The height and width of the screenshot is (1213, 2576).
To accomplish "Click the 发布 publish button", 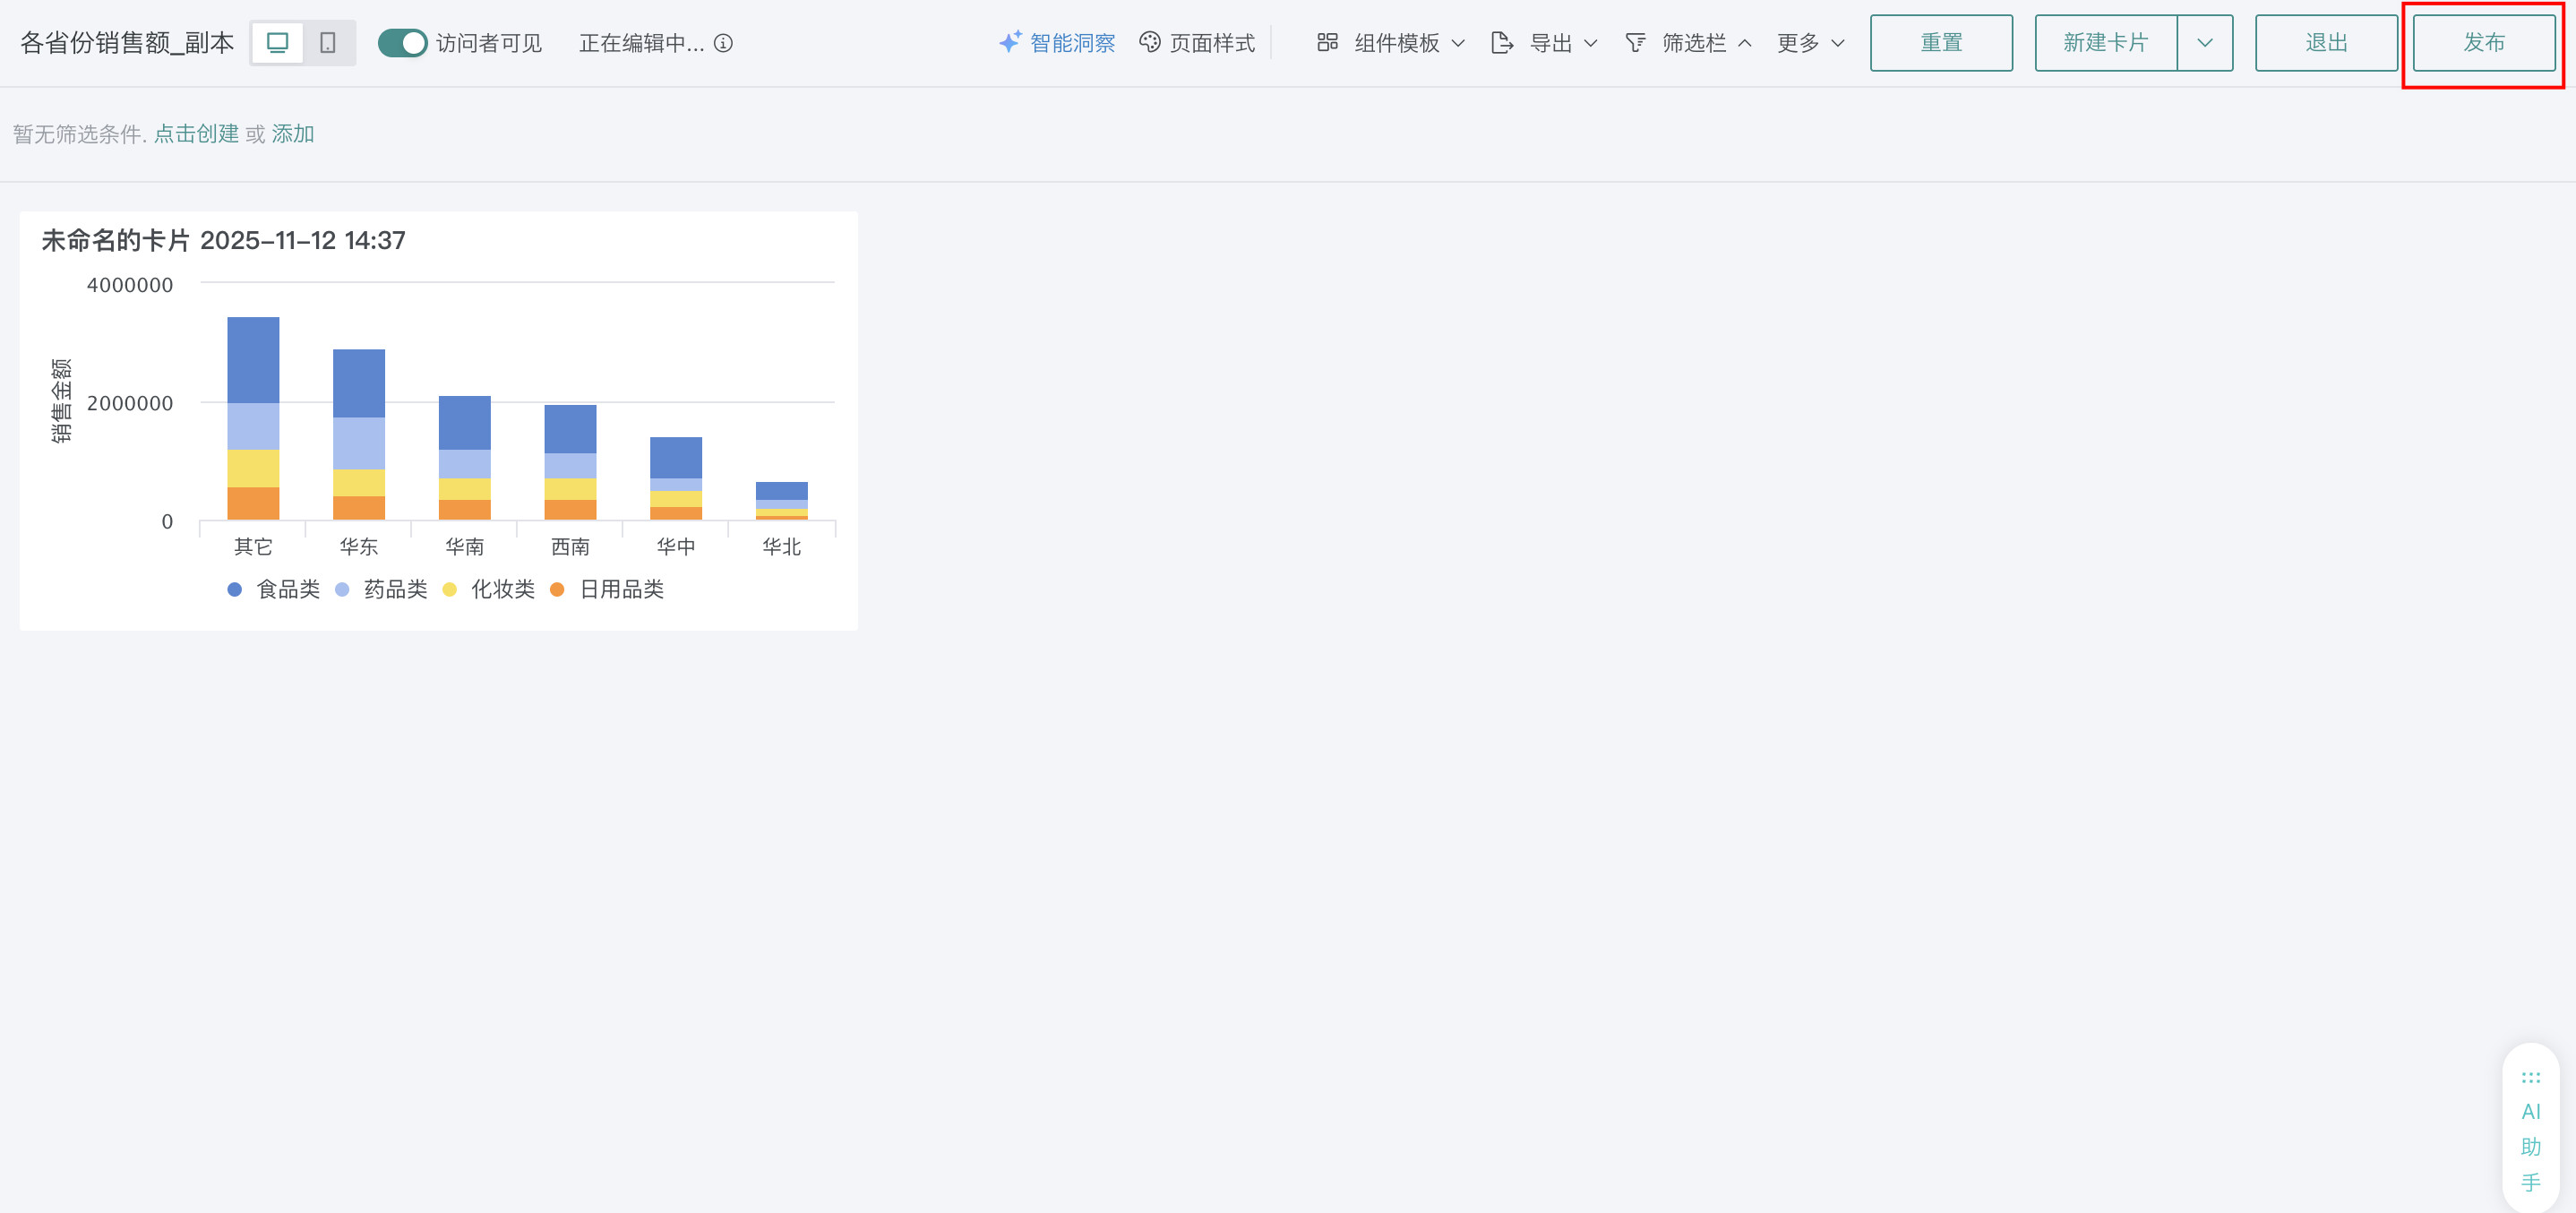I will (x=2484, y=43).
